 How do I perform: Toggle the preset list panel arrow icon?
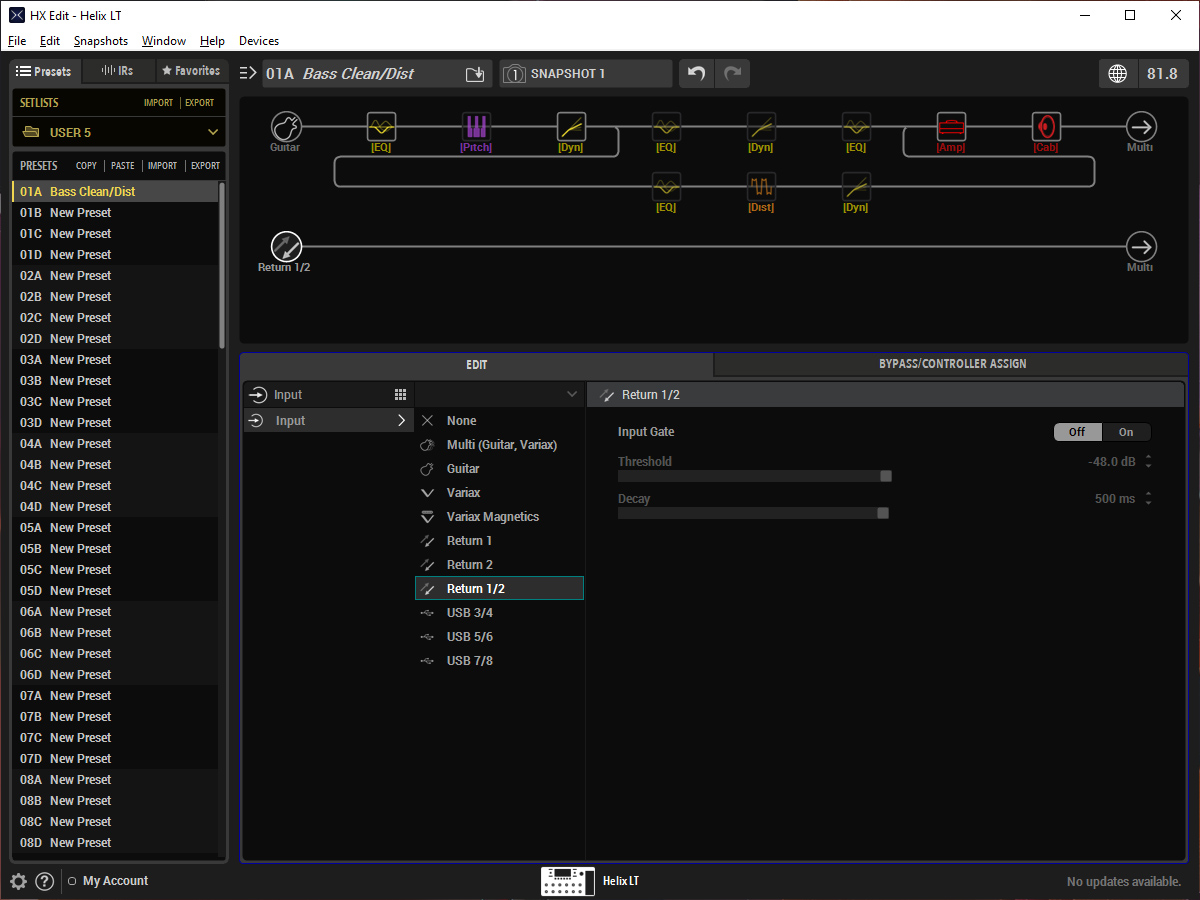(248, 73)
